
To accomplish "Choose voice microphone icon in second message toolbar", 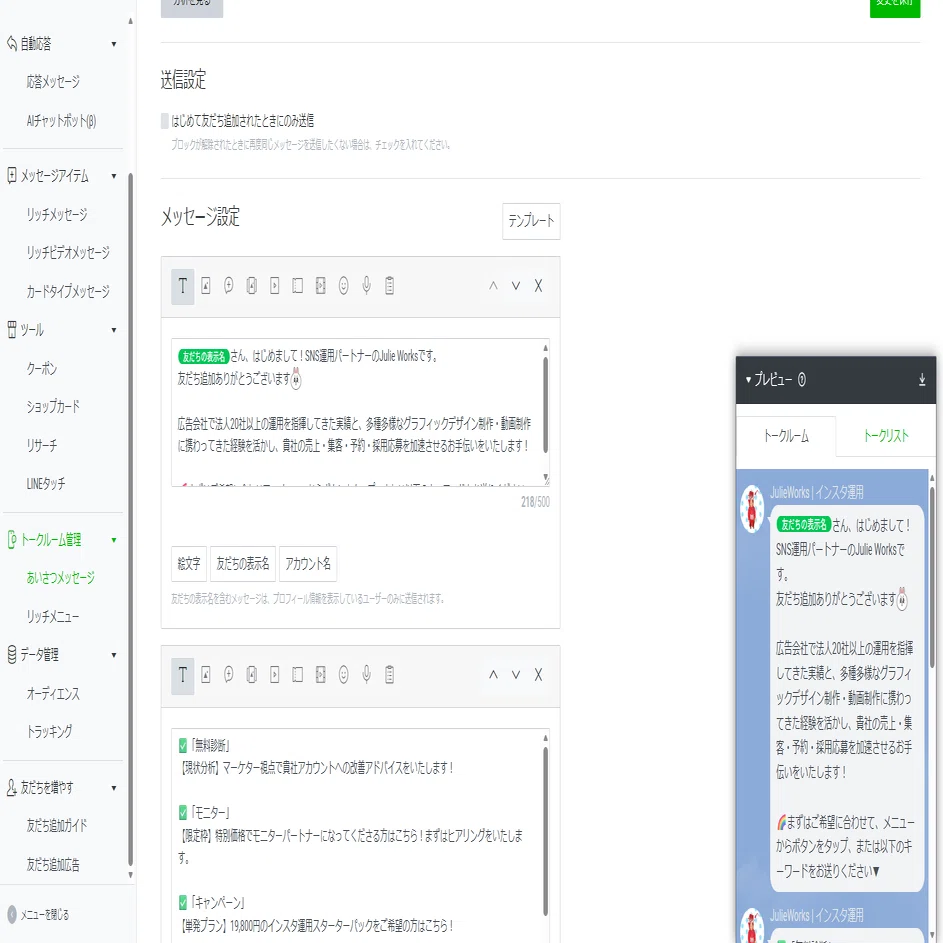I will (366, 675).
